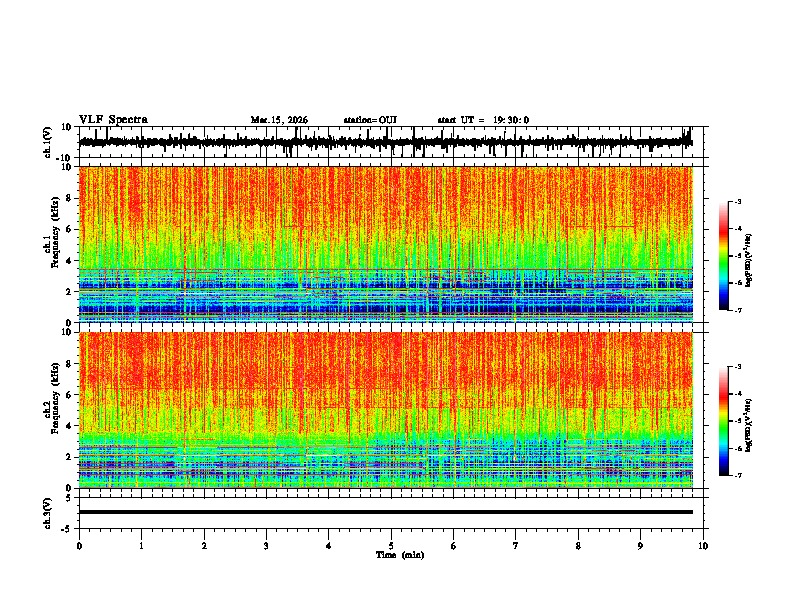Screen dimensions: 792x612
Task: Click the "start UT = 19:30:0" header text
Action: coord(483,120)
